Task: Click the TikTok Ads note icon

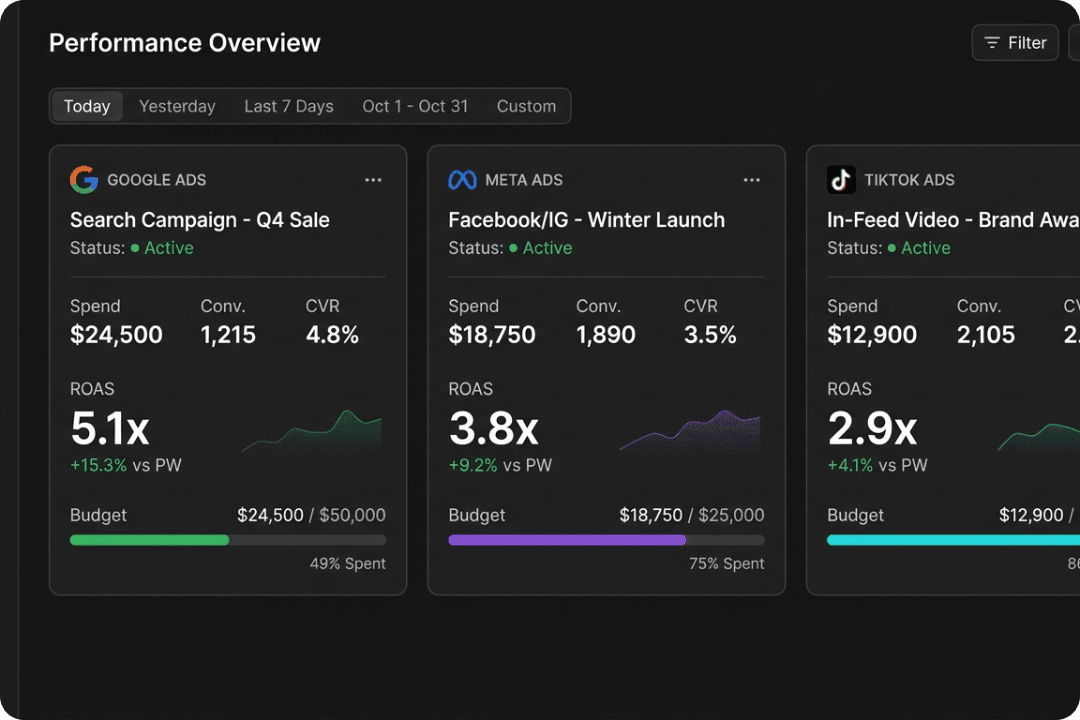Action: click(x=841, y=180)
